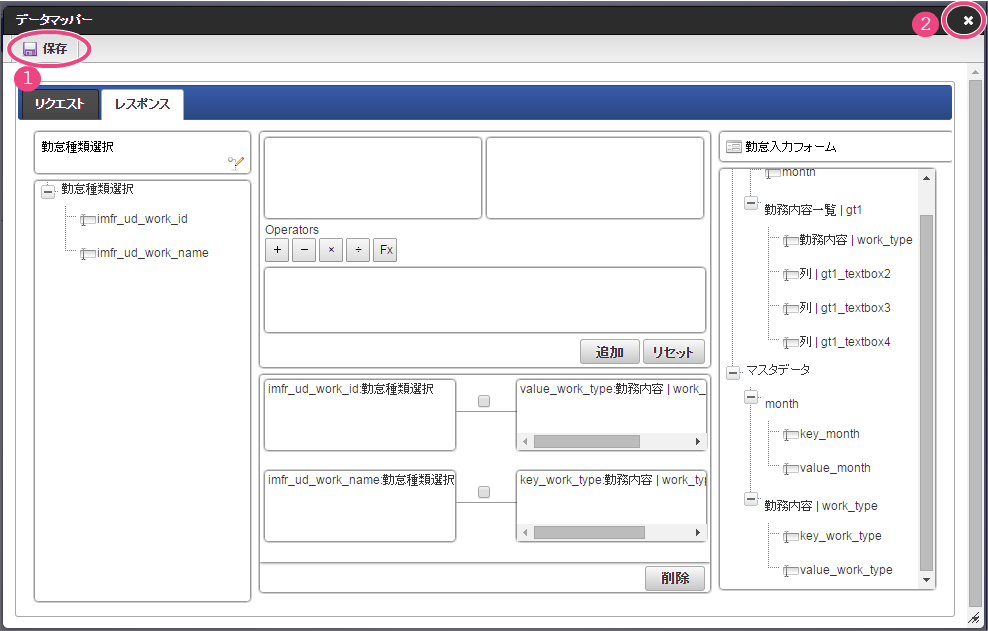Click the minus operator button
988x631 pixels.
pyautogui.click(x=304, y=250)
